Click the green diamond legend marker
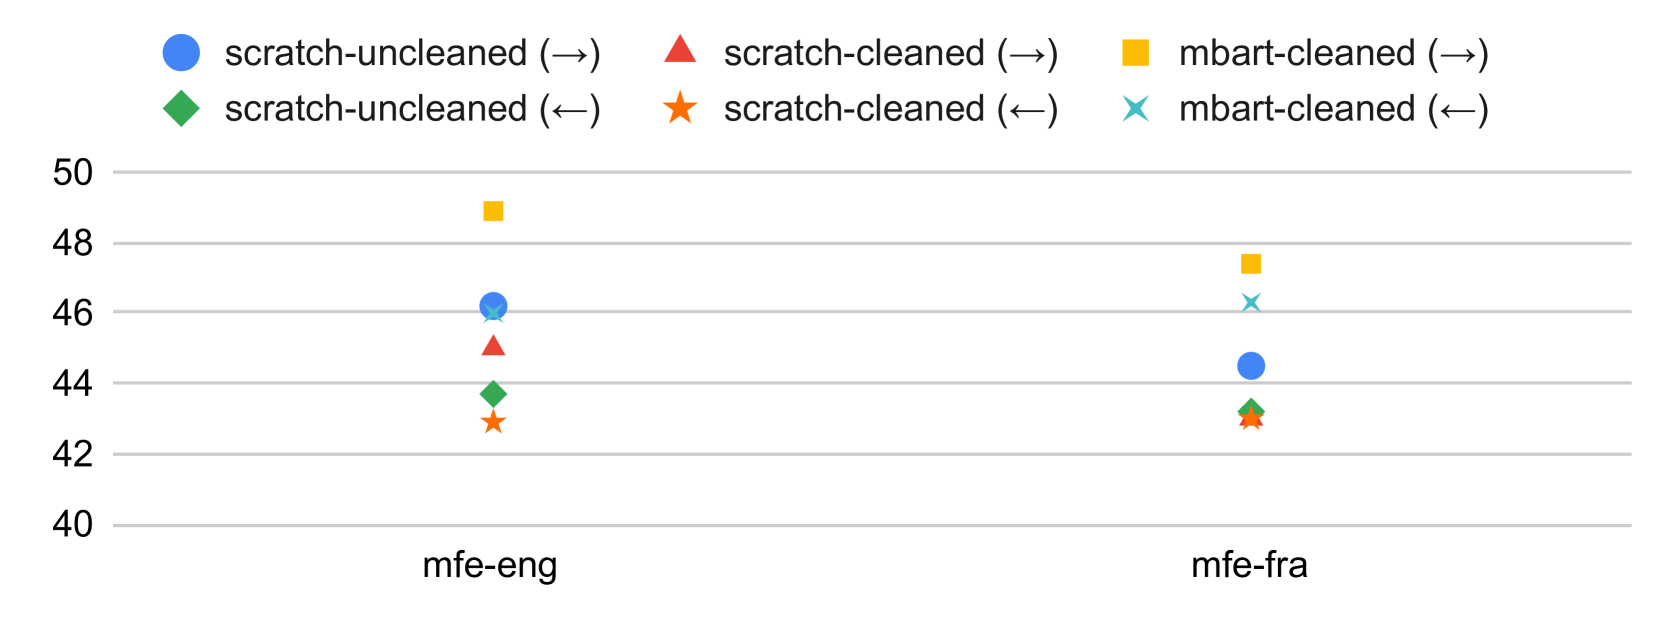Image resolution: width=1661 pixels, height=617 pixels. tap(181, 108)
